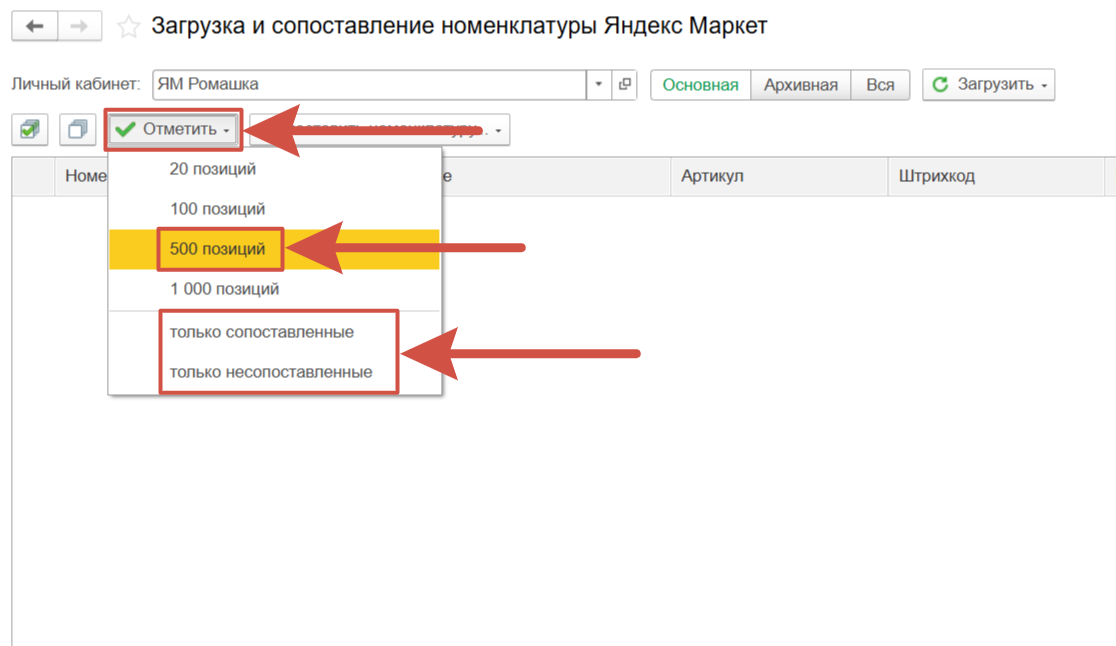Select 100 позиций from the menu
The height and width of the screenshot is (646, 1116).
(217, 209)
